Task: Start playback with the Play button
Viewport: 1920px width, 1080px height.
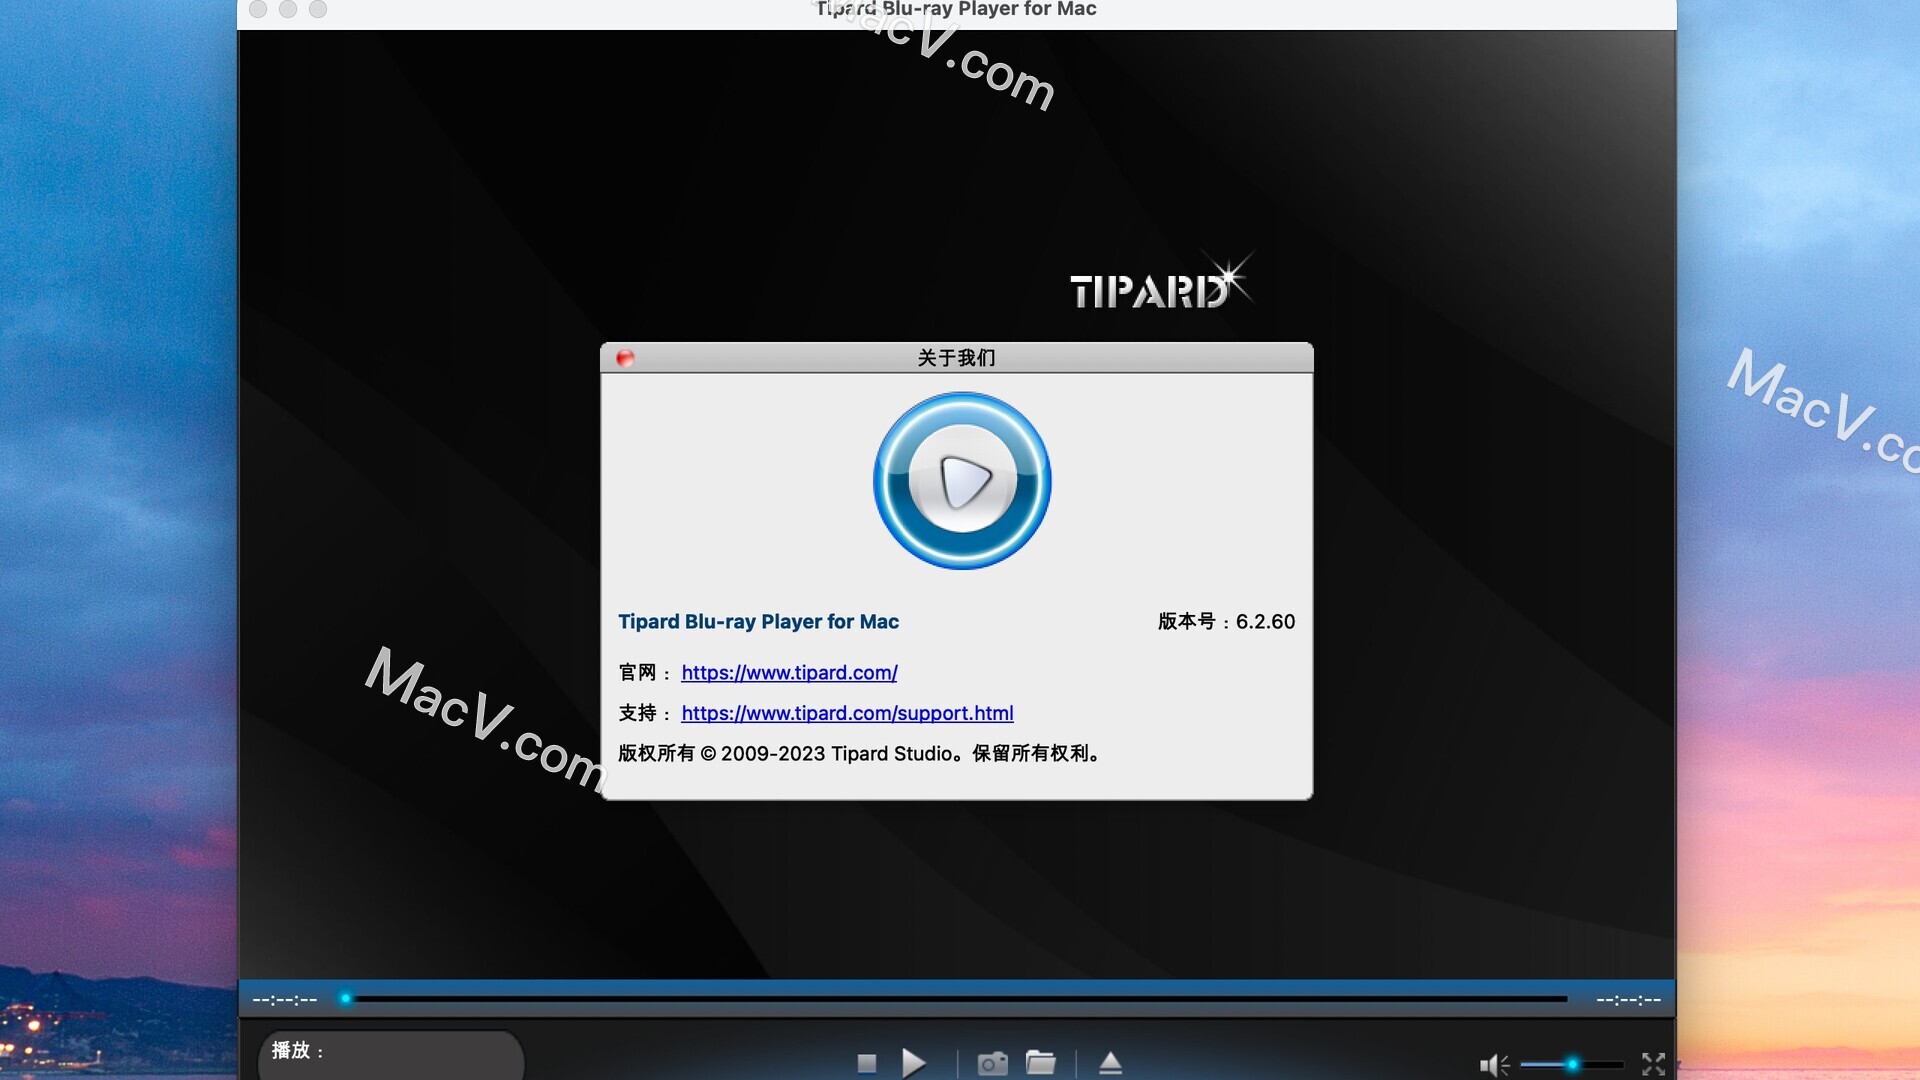Action: click(x=913, y=1063)
